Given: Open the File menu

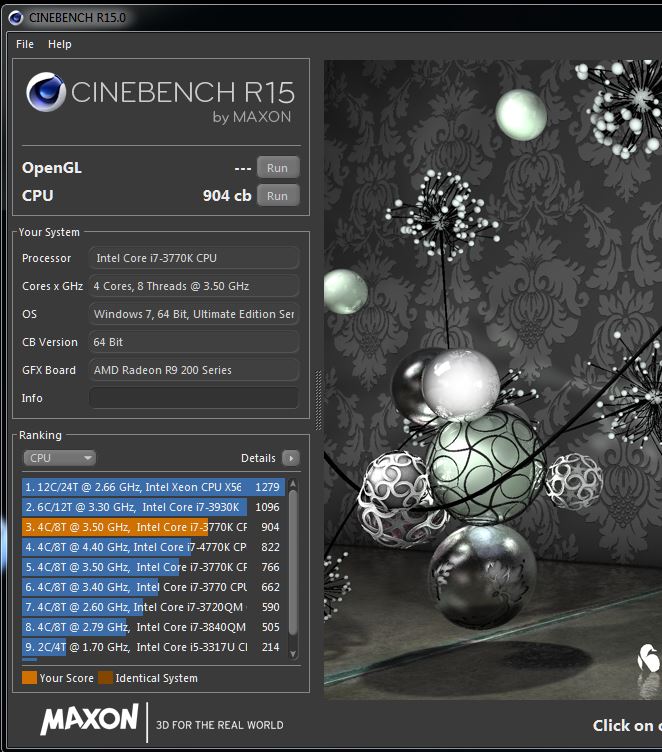Looking at the screenshot, I should (x=24, y=44).
